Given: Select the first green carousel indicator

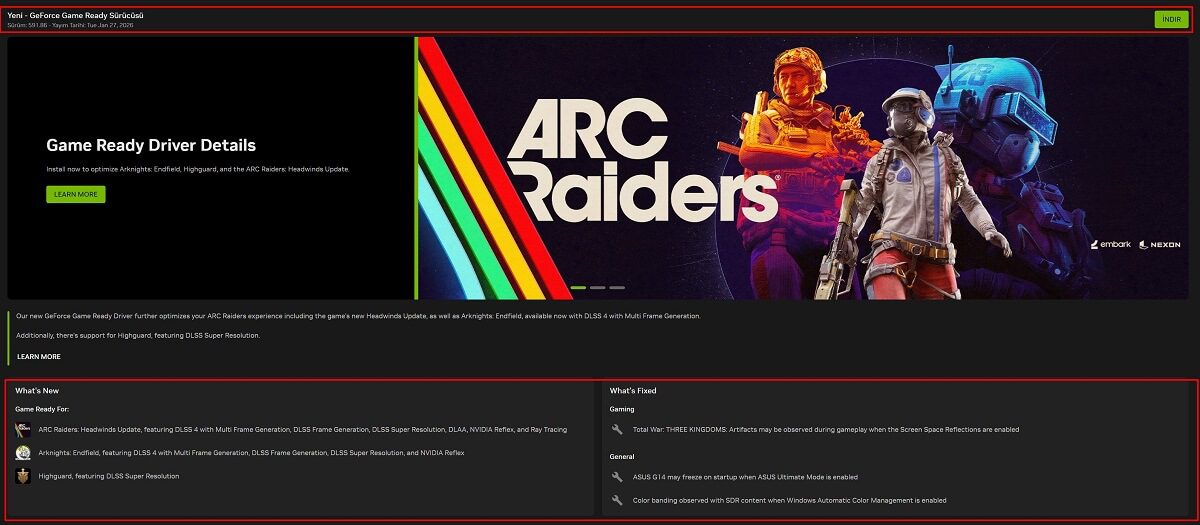Looking at the screenshot, I should 578,287.
